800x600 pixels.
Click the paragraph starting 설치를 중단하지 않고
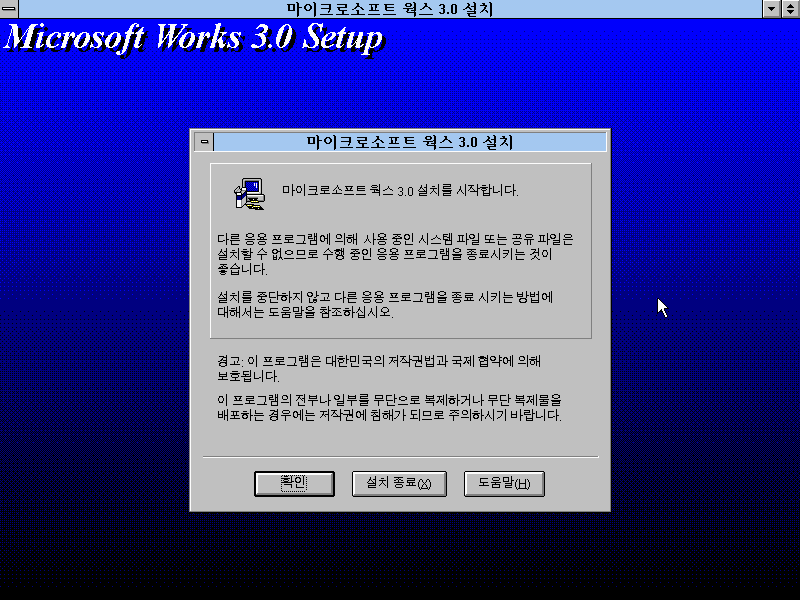[x=385, y=304]
